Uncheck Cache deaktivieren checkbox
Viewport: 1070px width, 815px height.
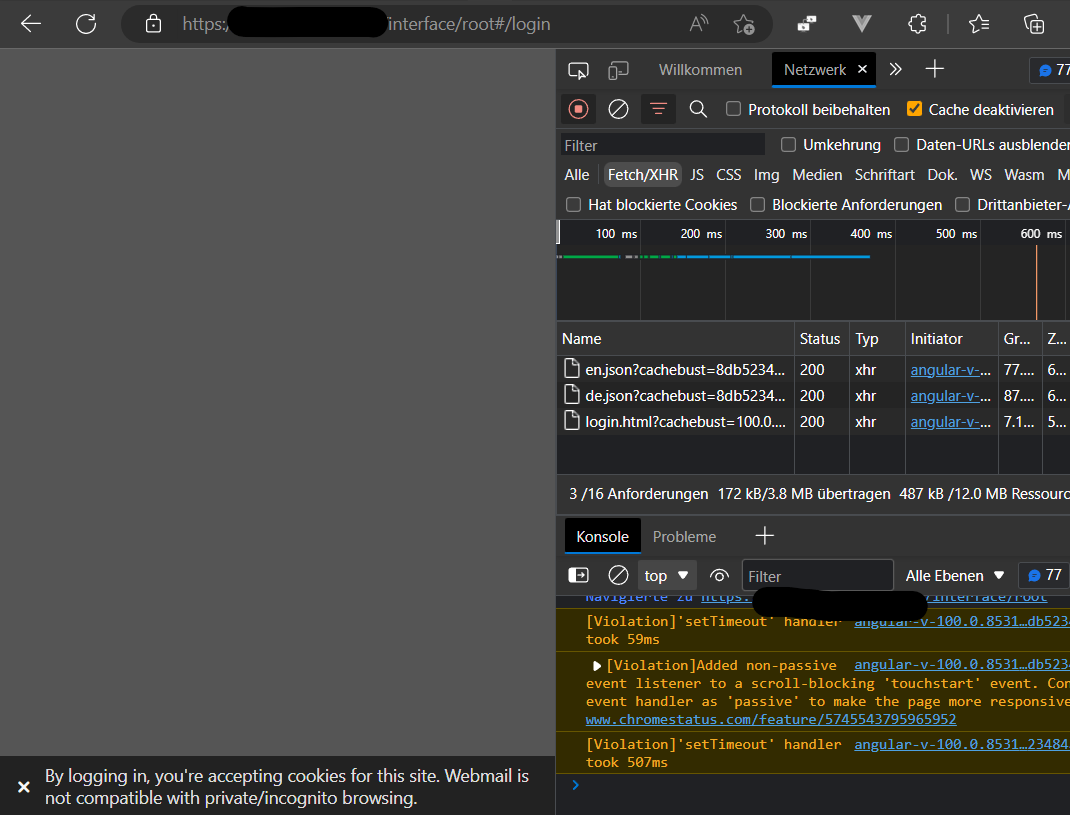pyautogui.click(x=914, y=109)
